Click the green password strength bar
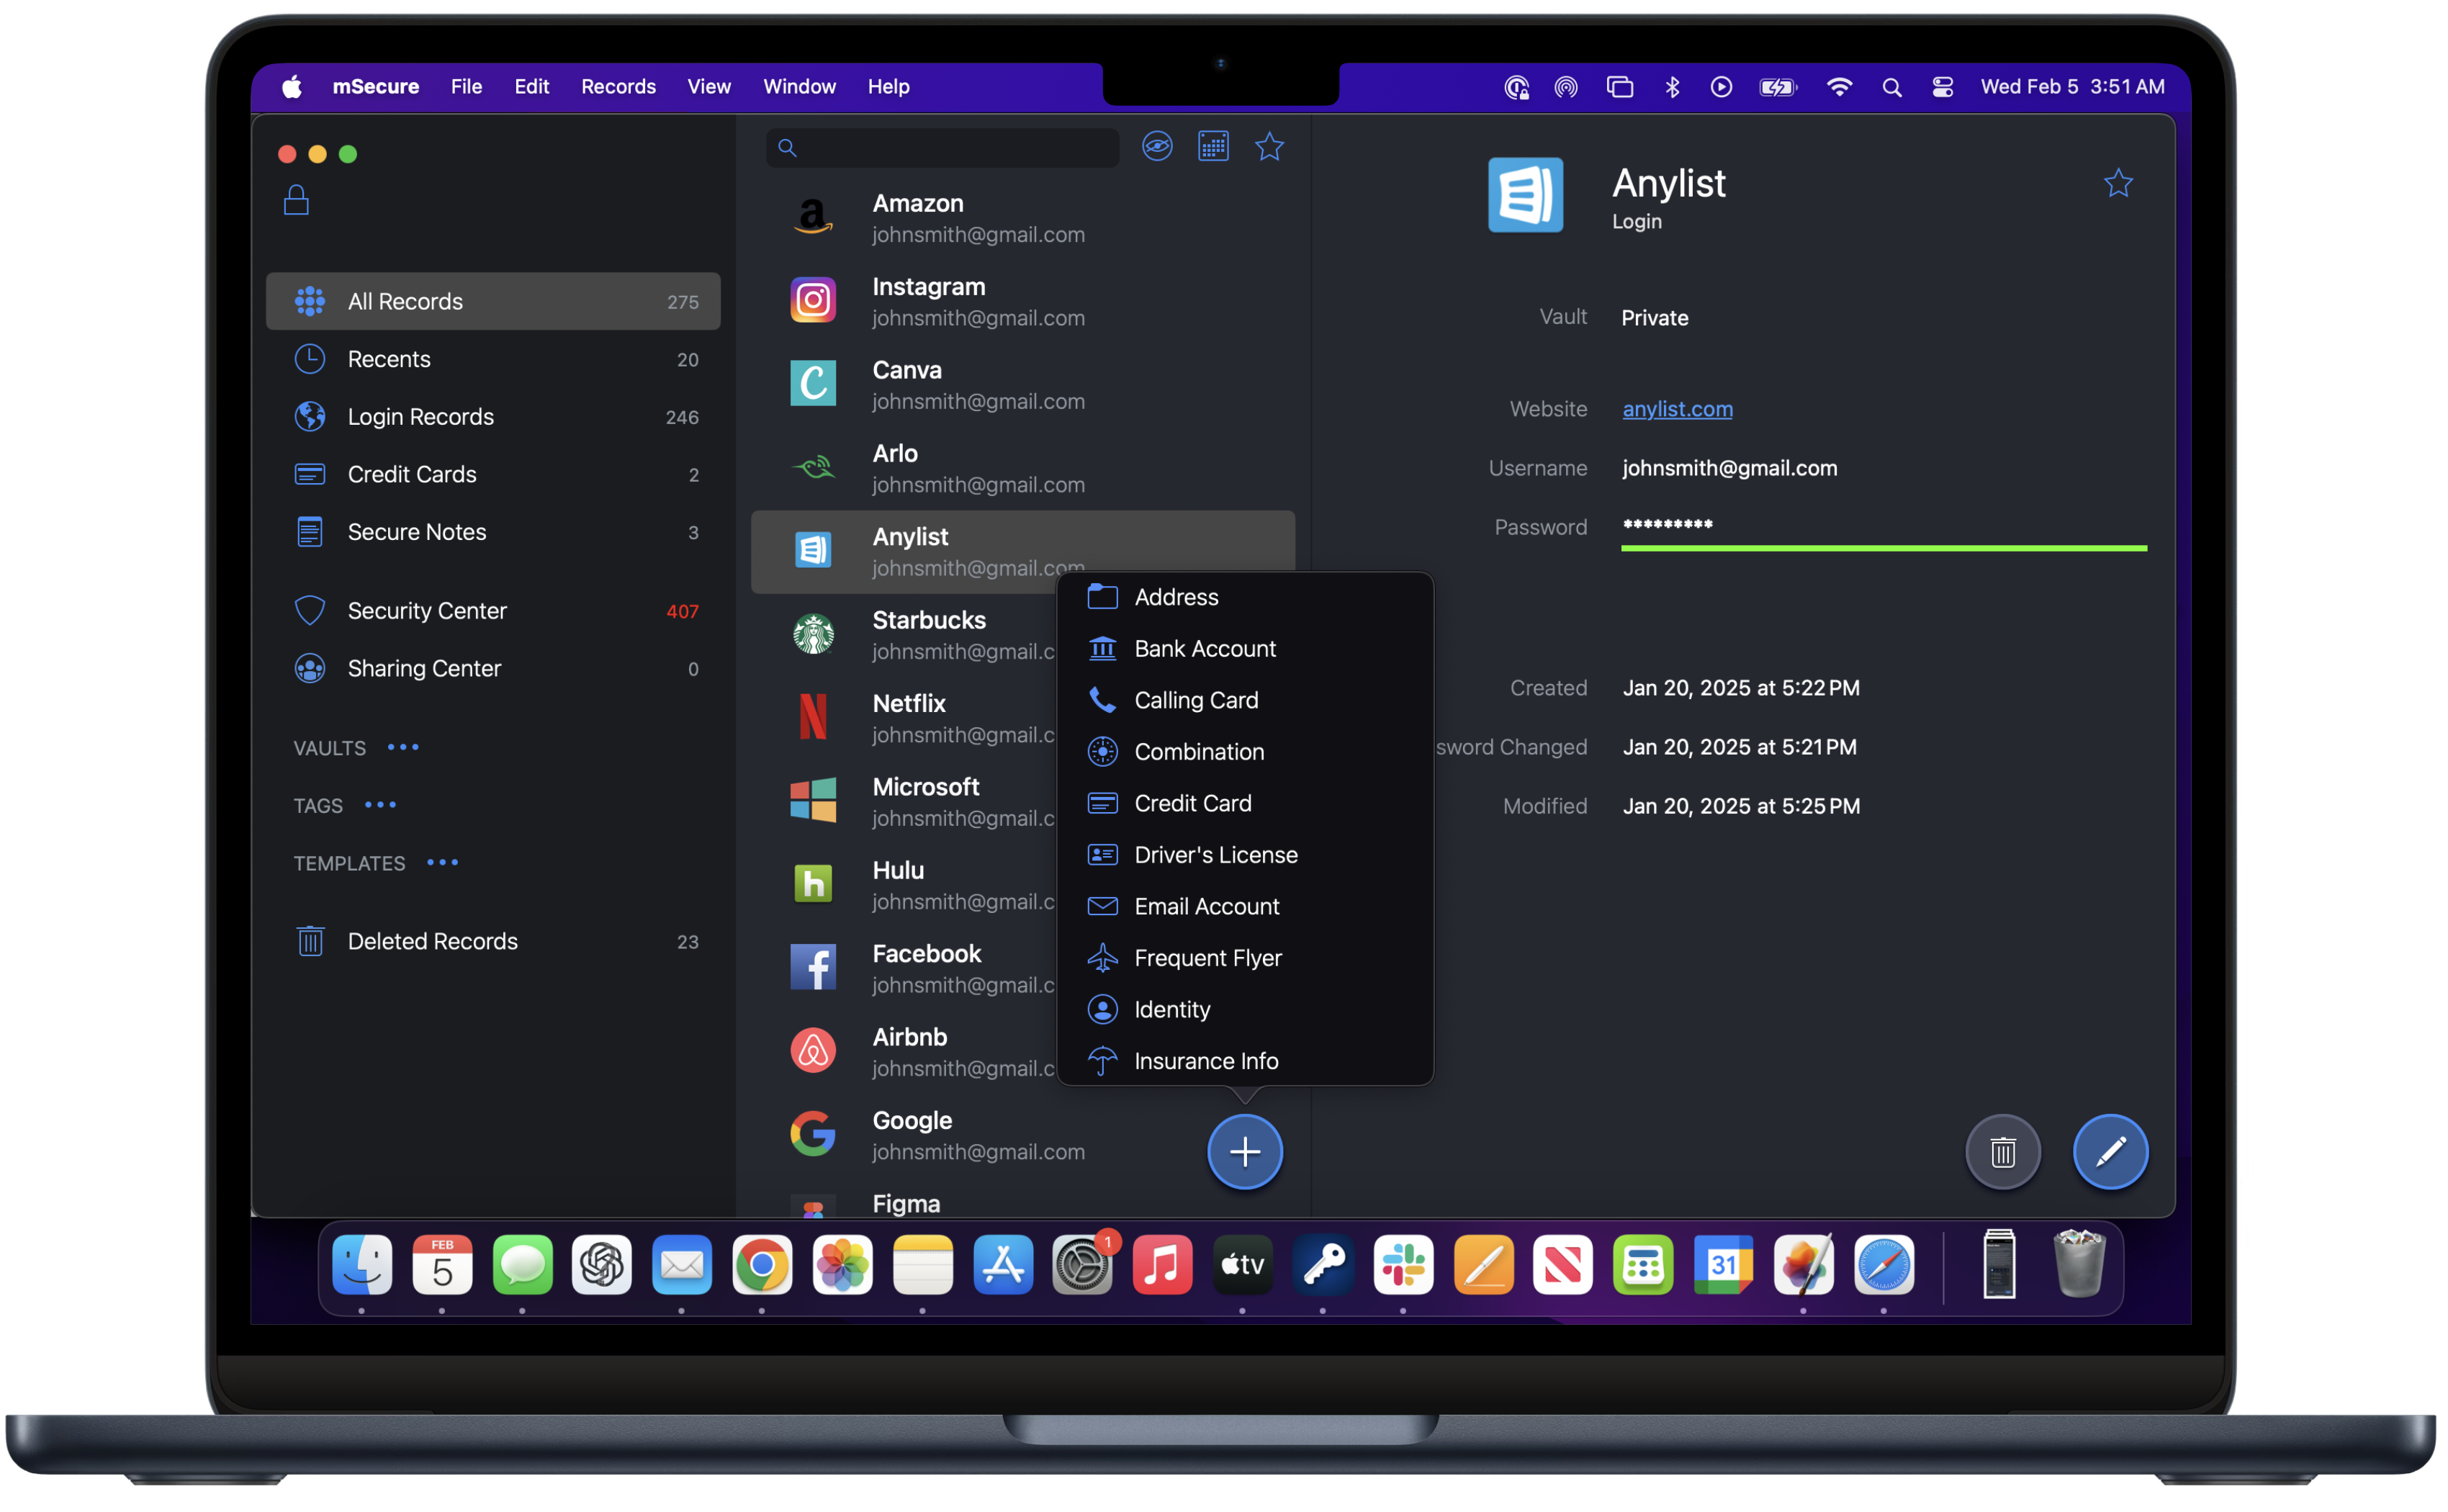 pyautogui.click(x=1883, y=548)
